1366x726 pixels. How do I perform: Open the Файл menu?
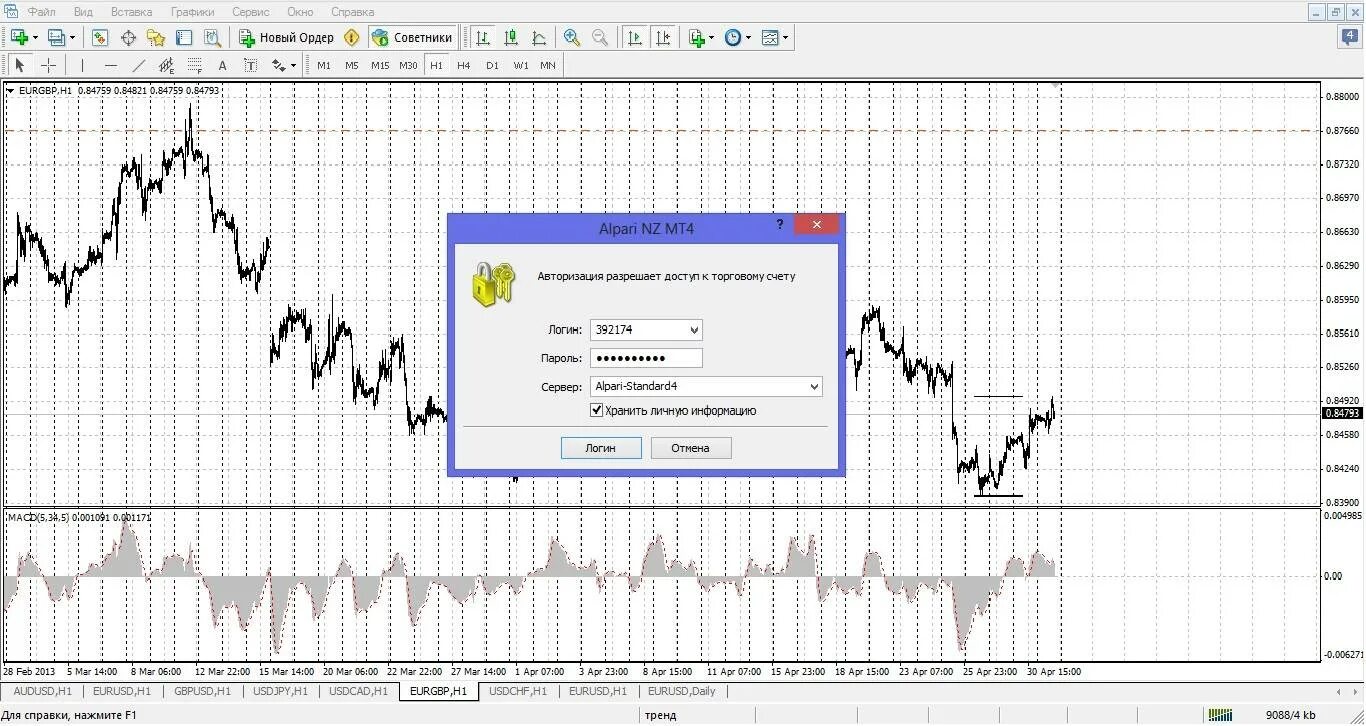click(x=41, y=12)
